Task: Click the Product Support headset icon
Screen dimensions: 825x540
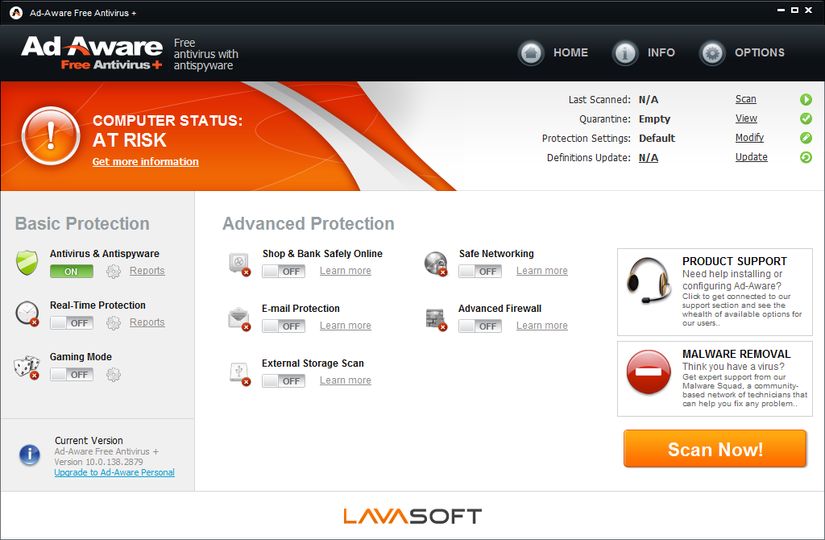Action: pos(648,279)
